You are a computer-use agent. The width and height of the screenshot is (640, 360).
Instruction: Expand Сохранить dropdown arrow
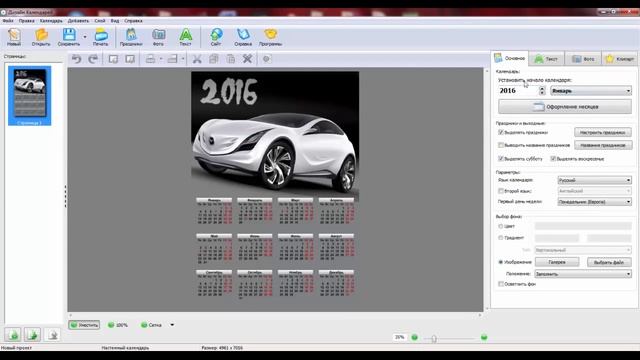[85, 37]
